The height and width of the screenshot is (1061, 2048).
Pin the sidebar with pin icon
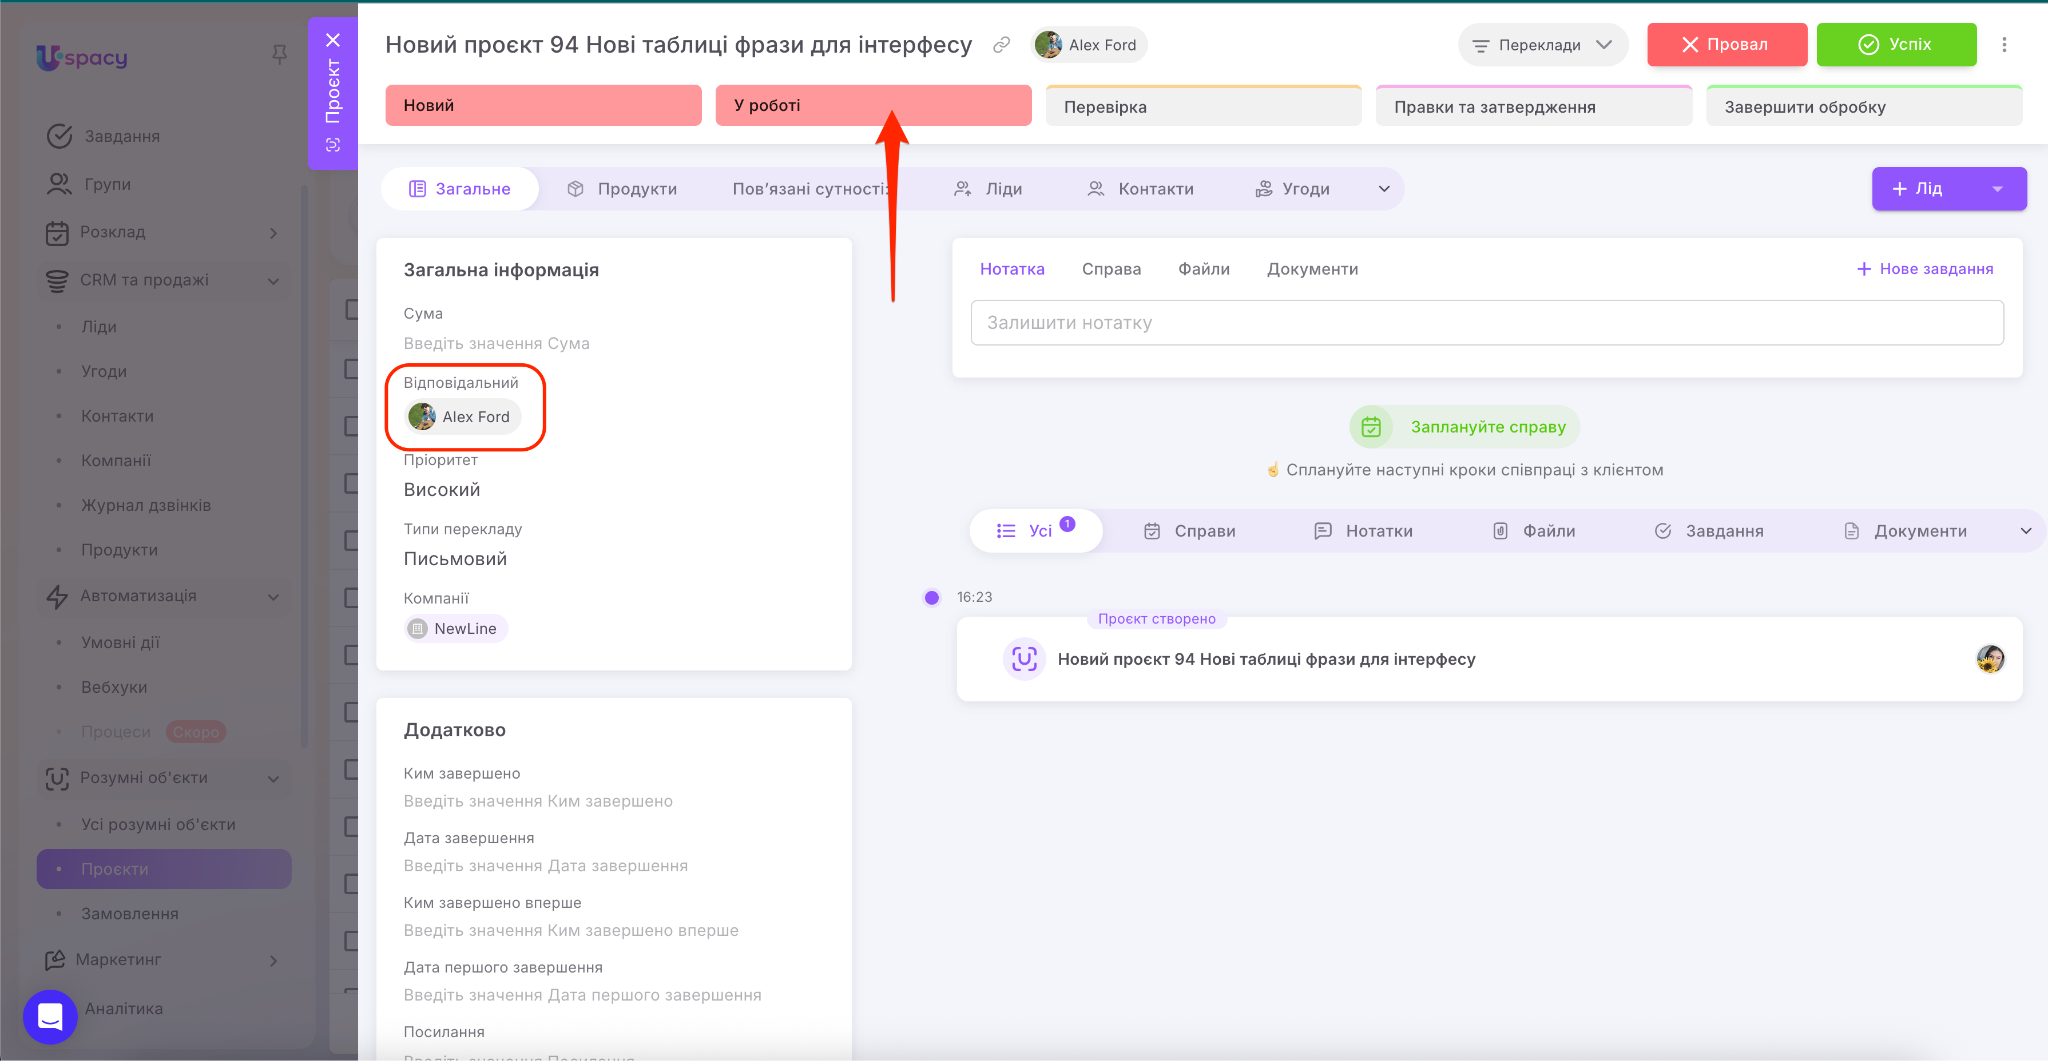click(x=280, y=54)
